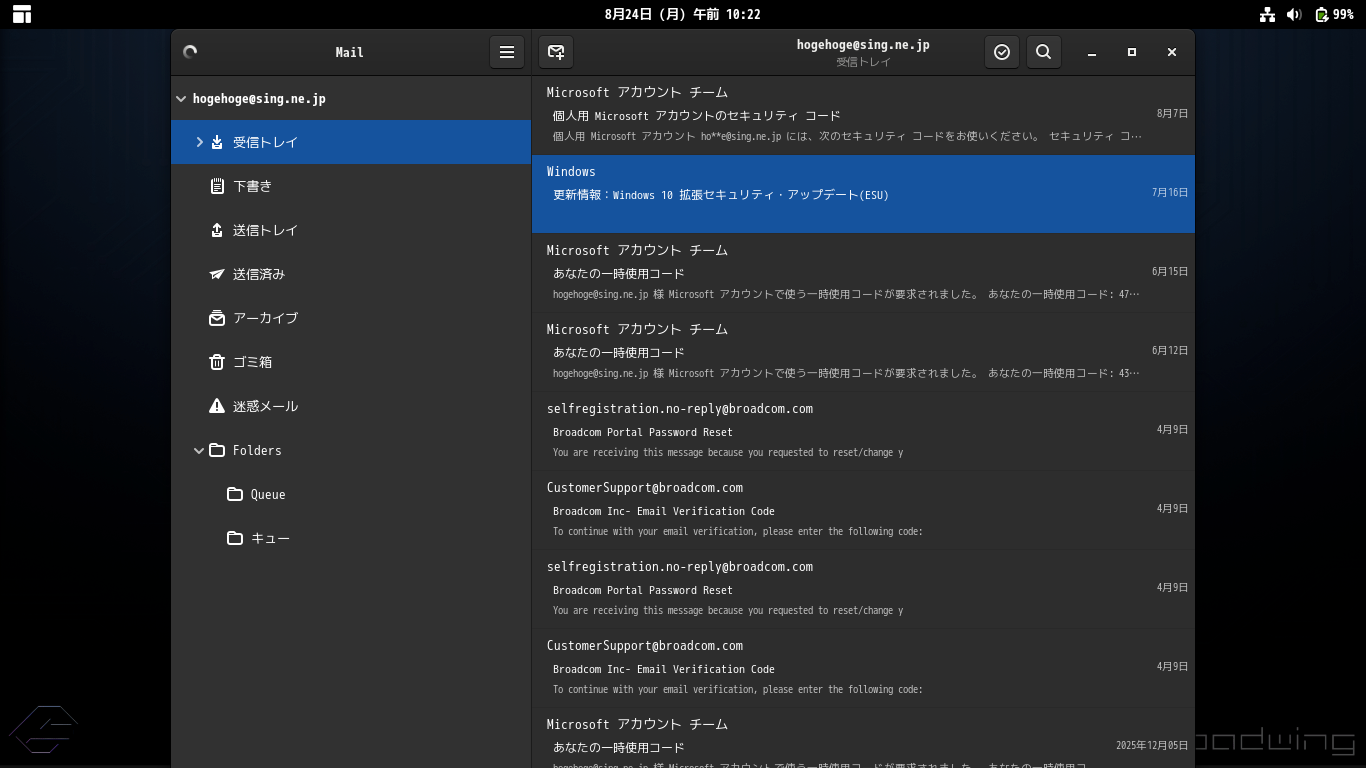This screenshot has height=768, width=1366.
Task: Click the inbox tray icon
Action: pos(217,142)
